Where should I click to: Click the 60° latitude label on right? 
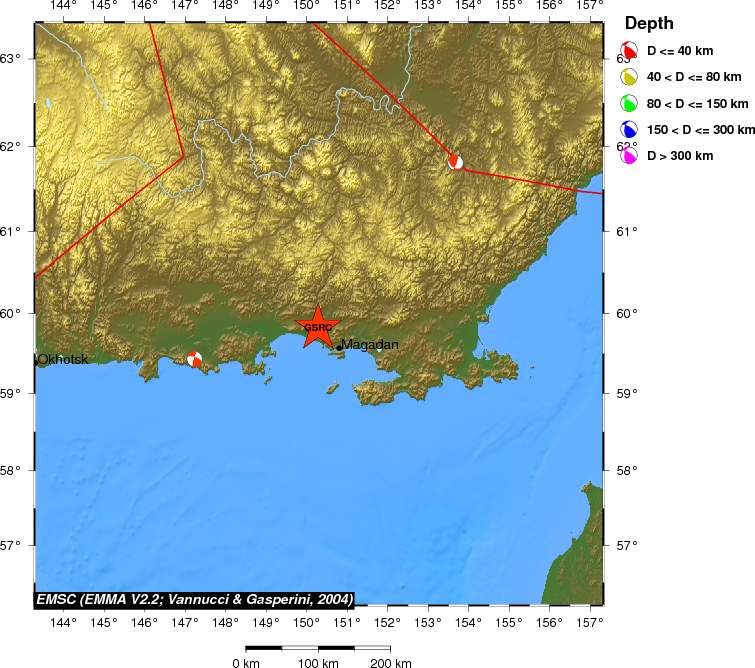627,314
